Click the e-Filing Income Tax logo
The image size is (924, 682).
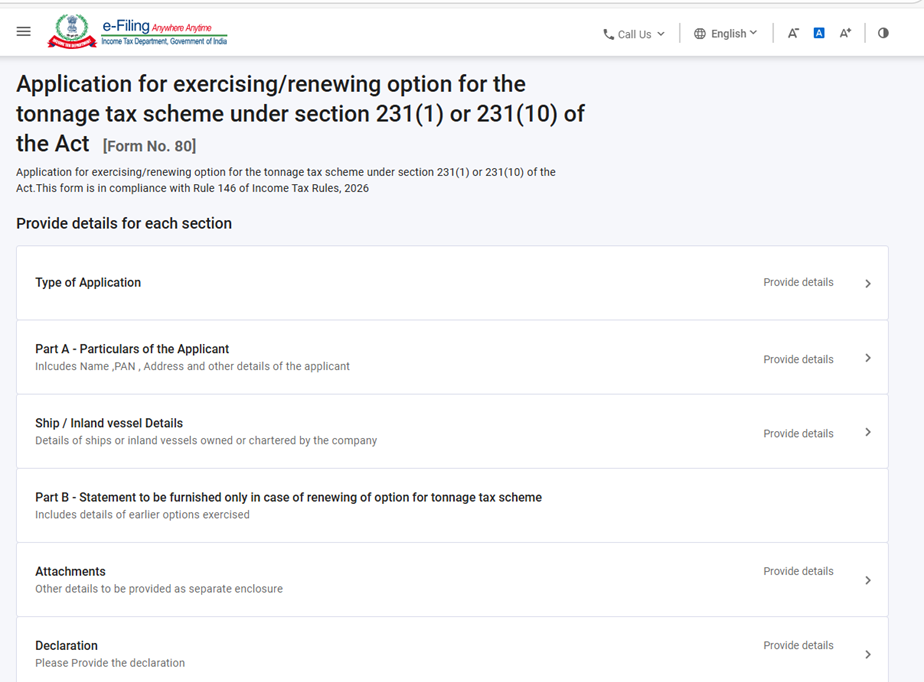(138, 32)
